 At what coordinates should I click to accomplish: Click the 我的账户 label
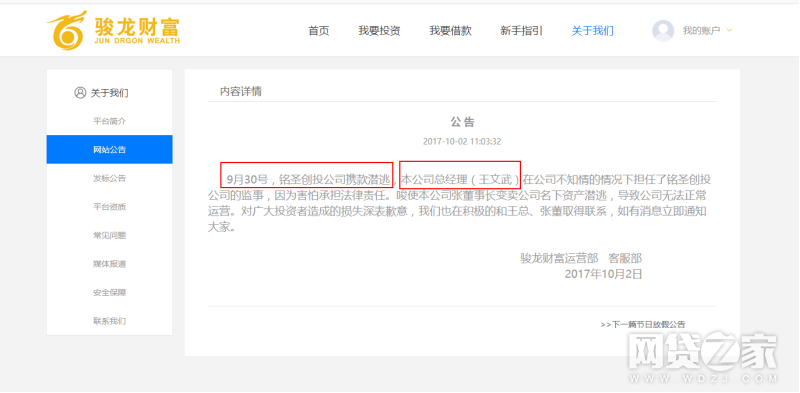point(702,31)
